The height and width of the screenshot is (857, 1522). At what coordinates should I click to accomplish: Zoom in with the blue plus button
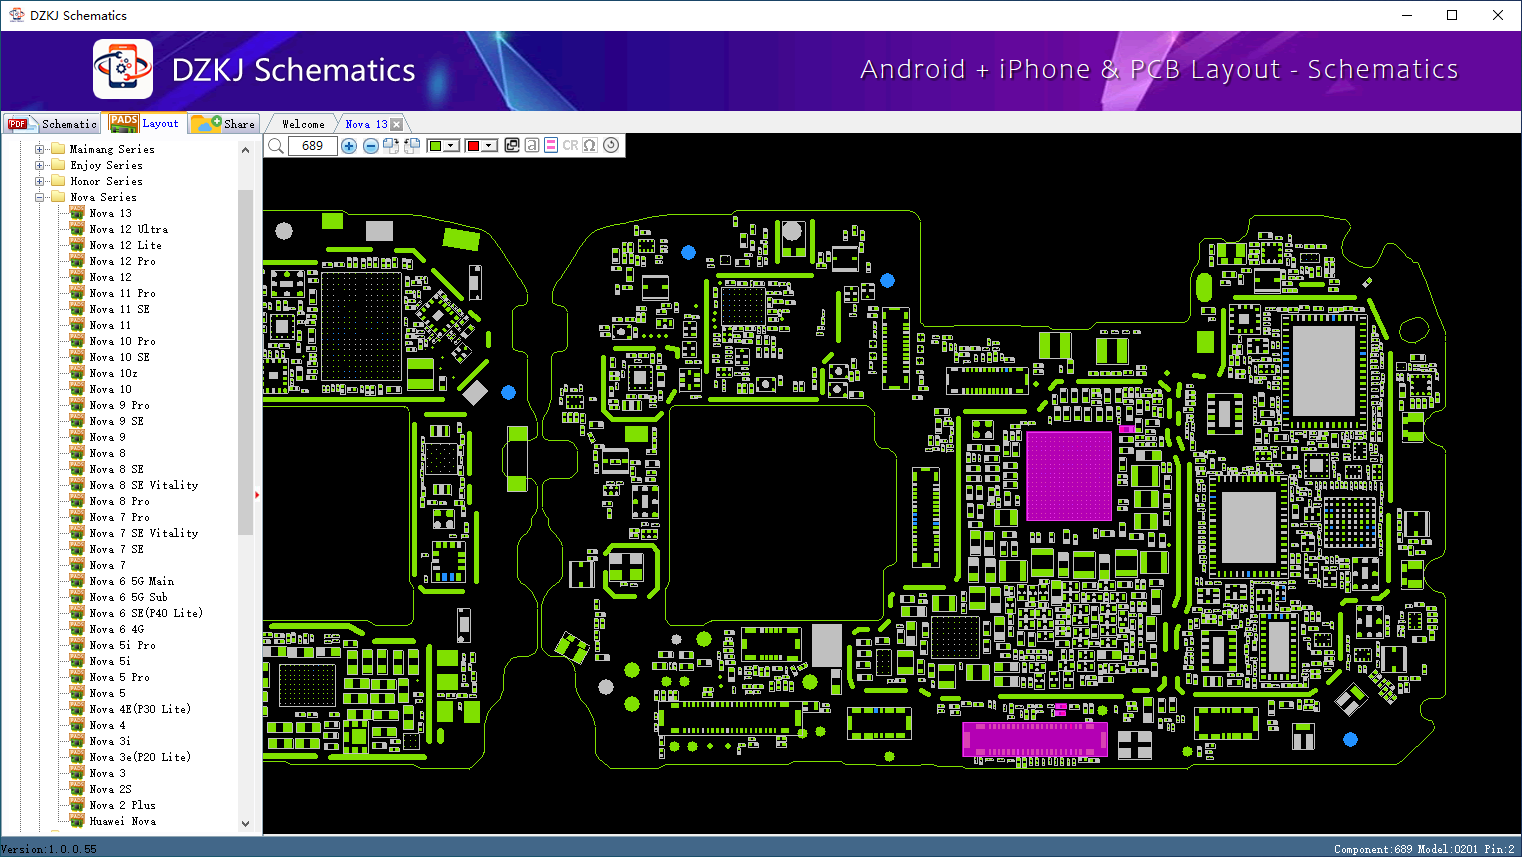pyautogui.click(x=349, y=146)
